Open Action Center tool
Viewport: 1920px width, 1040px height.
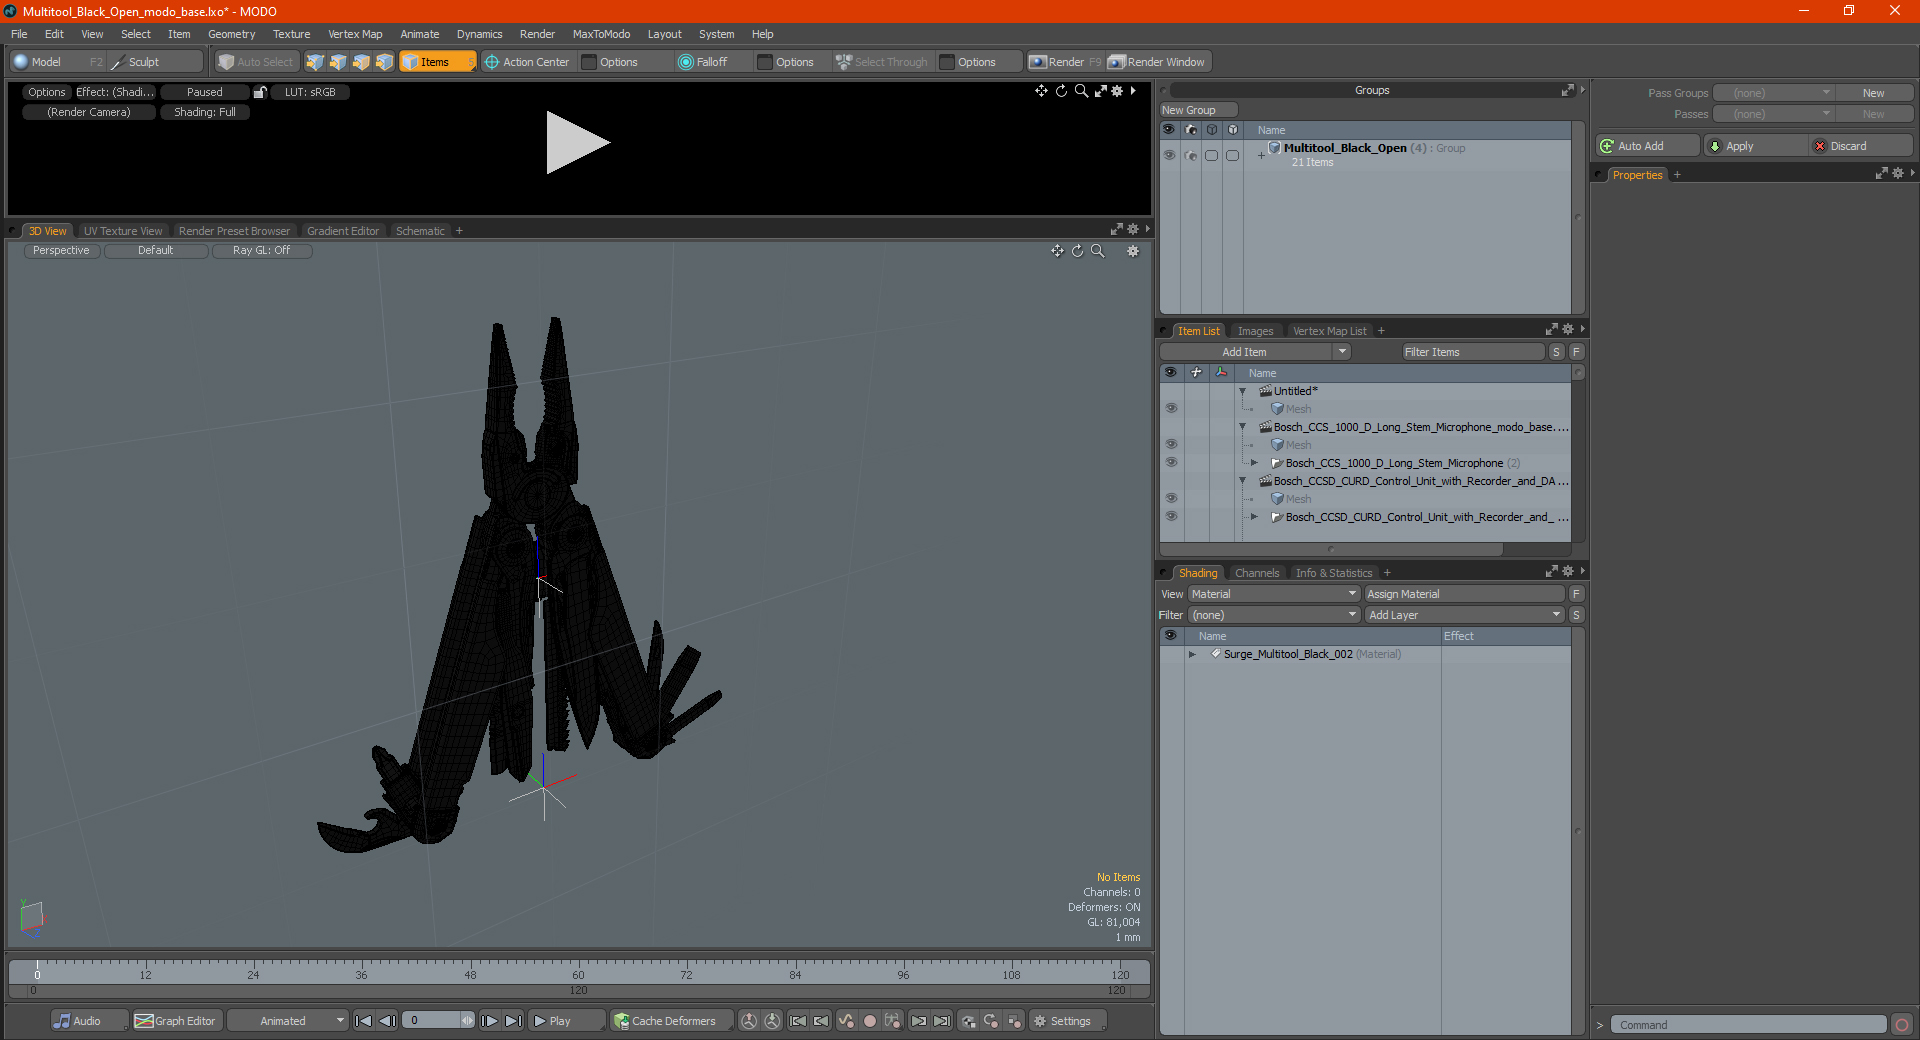527,62
